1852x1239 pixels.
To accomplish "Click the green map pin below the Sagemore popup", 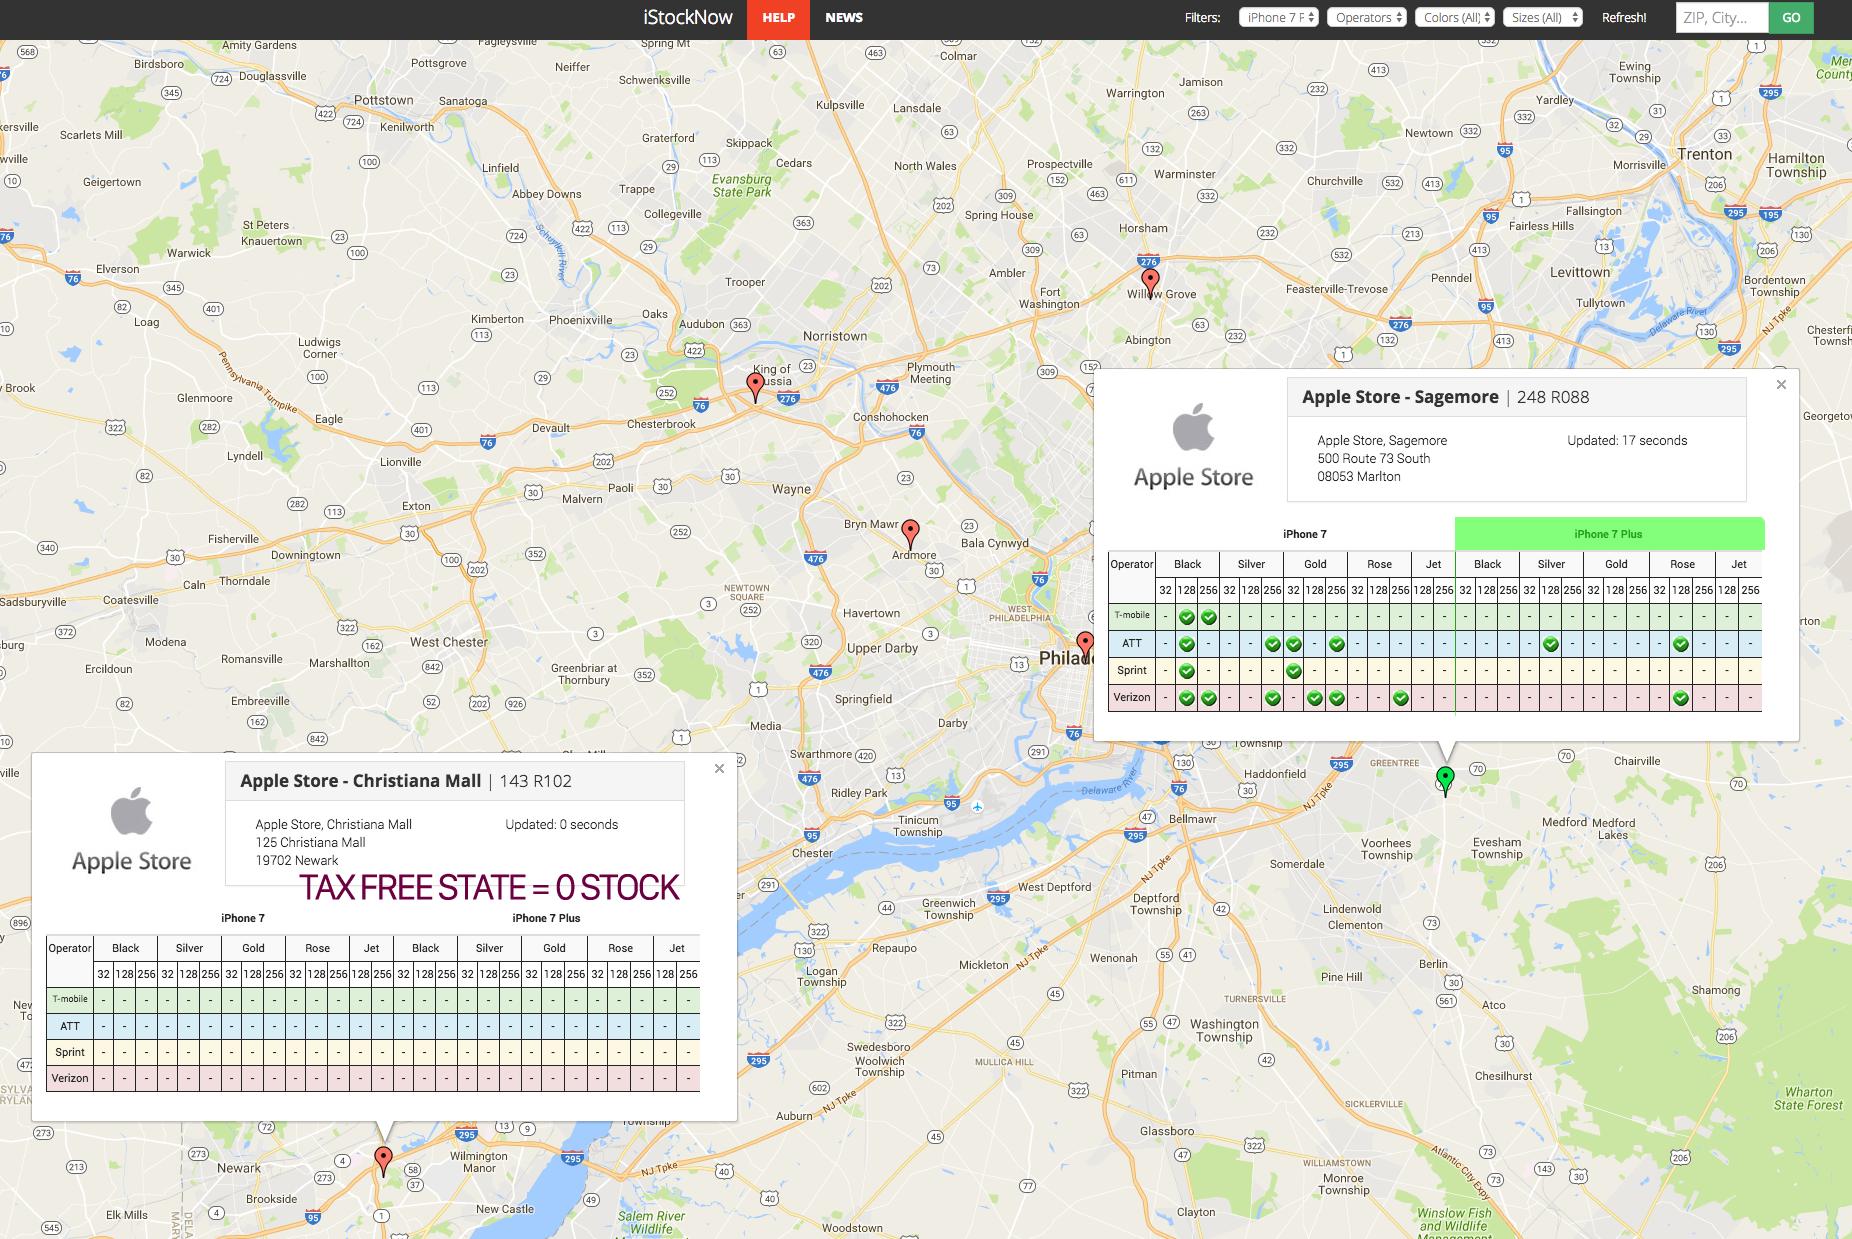I will 1445,780.
